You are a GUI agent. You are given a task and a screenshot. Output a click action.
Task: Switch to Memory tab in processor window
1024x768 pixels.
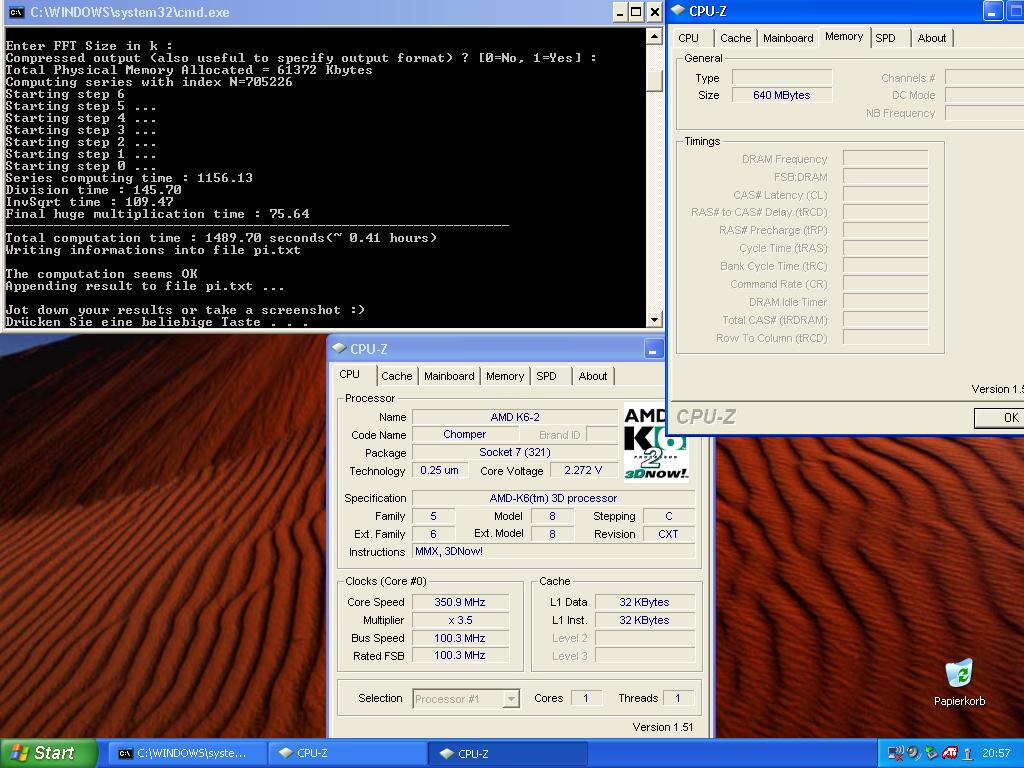(x=505, y=376)
